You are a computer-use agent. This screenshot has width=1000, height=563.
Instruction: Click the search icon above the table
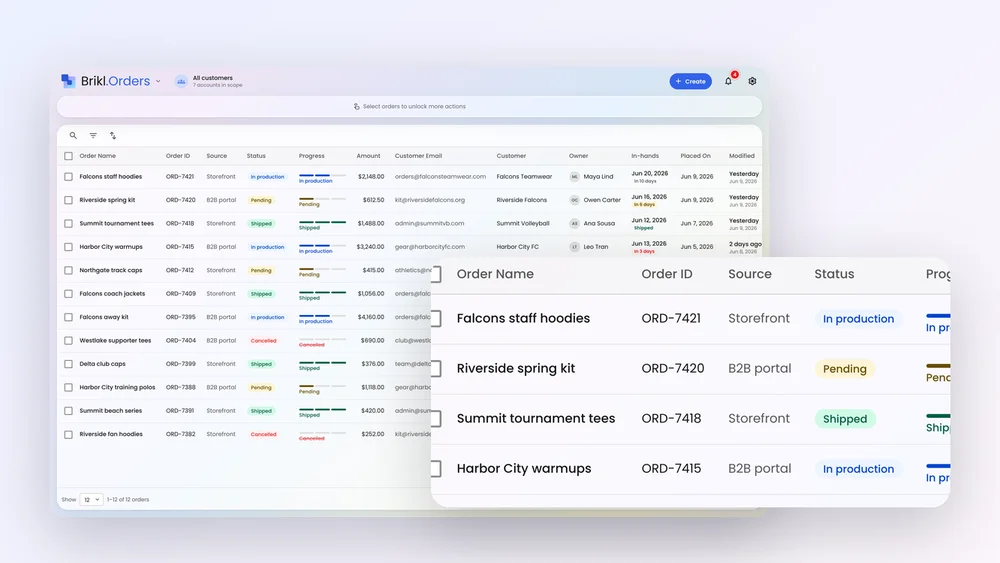(x=73, y=135)
